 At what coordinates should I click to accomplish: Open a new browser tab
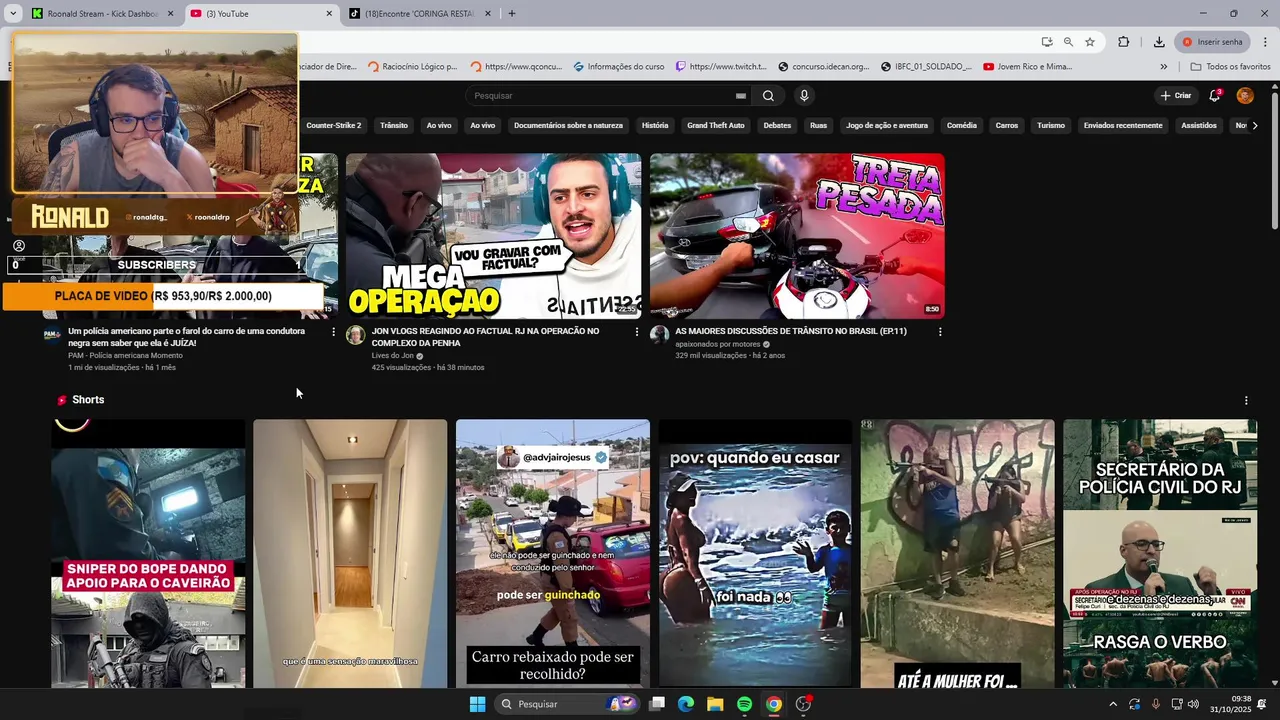click(512, 14)
